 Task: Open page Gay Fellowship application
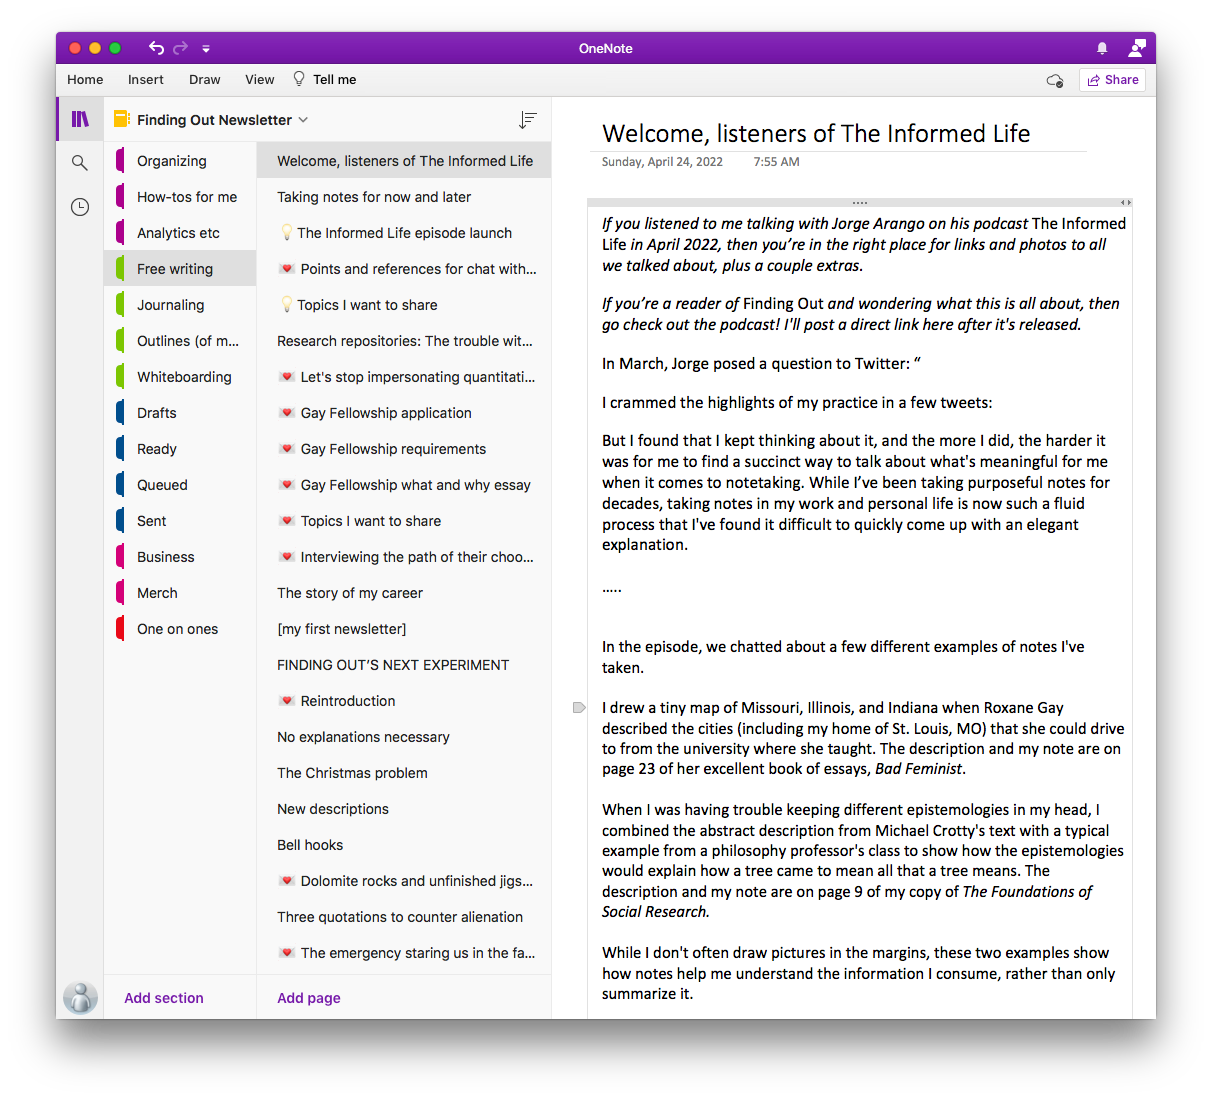pos(404,413)
